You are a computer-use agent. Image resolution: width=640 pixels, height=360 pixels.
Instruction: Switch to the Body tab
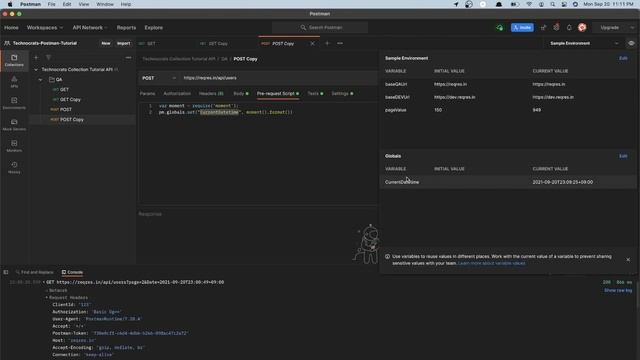240,93
